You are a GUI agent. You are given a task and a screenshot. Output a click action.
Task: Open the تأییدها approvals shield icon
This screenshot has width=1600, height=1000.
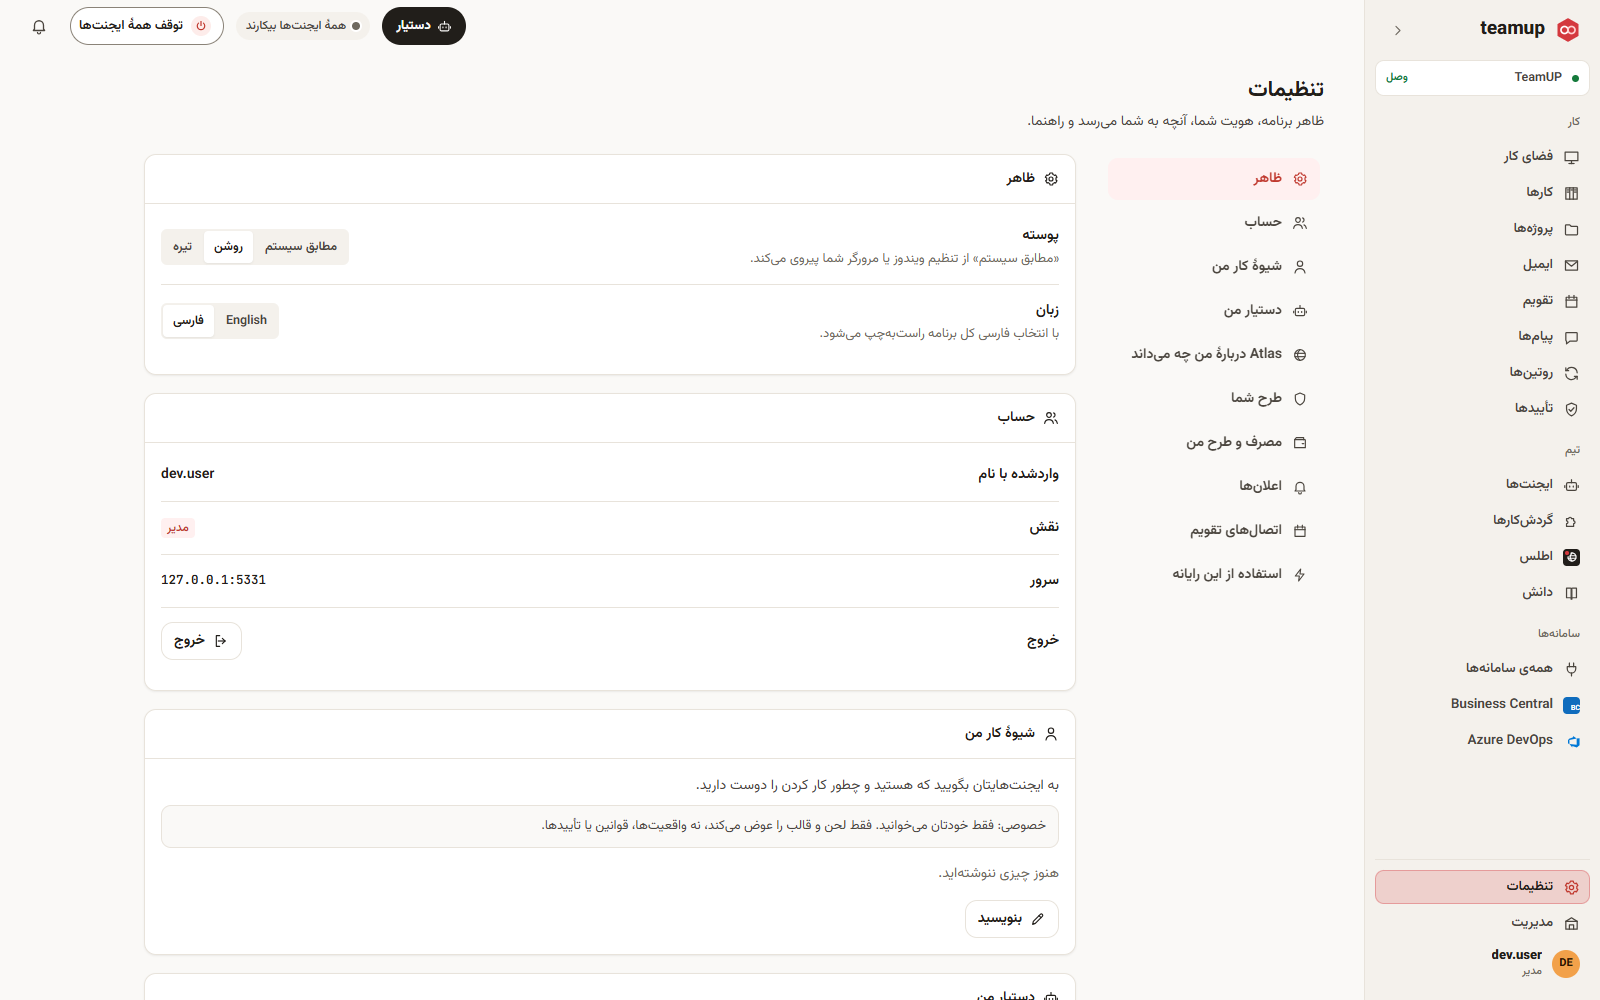pos(1571,409)
